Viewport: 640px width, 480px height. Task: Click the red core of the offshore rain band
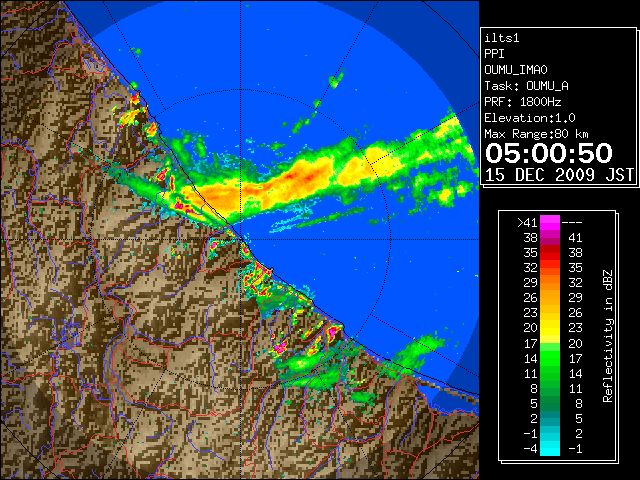pyautogui.click(x=291, y=176)
